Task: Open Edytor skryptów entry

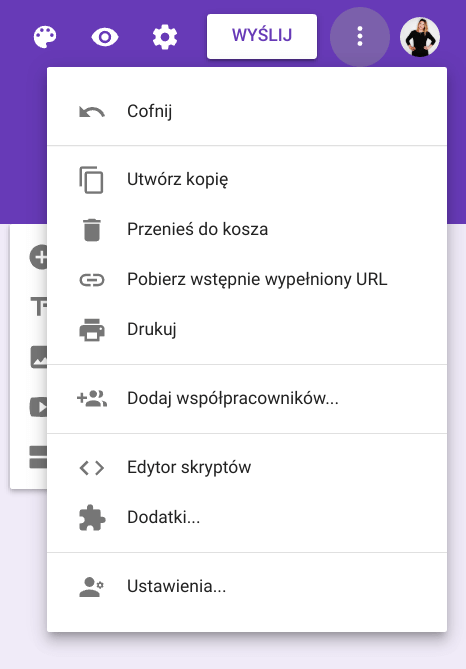Action: 247,467
